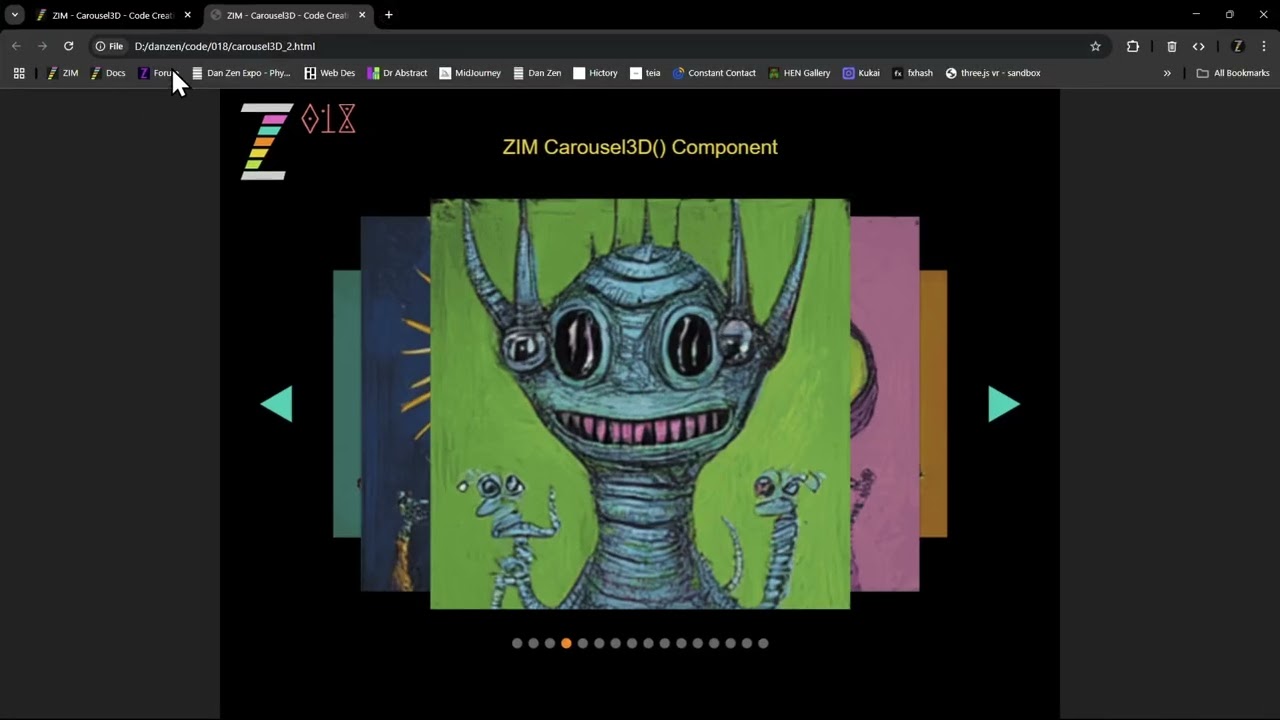
Task: Open the All Bookmarks folder
Action: pos(1233,73)
